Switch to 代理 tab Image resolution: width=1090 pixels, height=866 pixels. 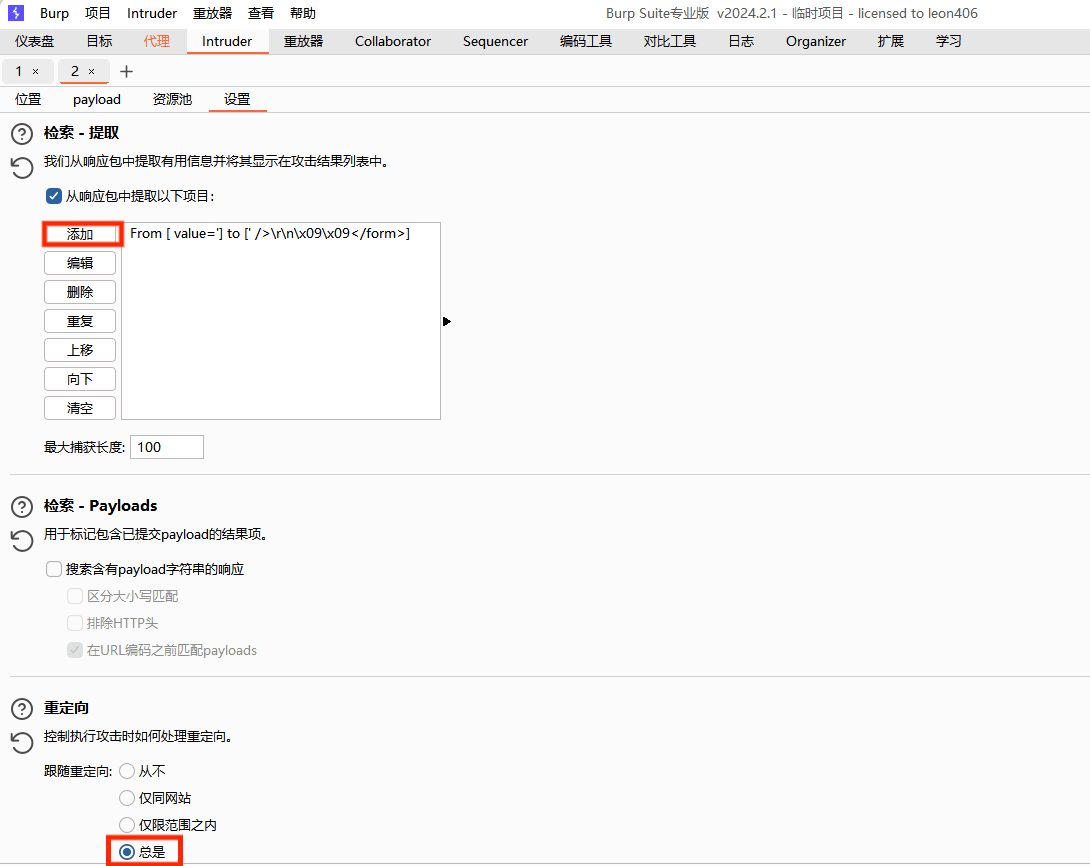(x=156, y=41)
